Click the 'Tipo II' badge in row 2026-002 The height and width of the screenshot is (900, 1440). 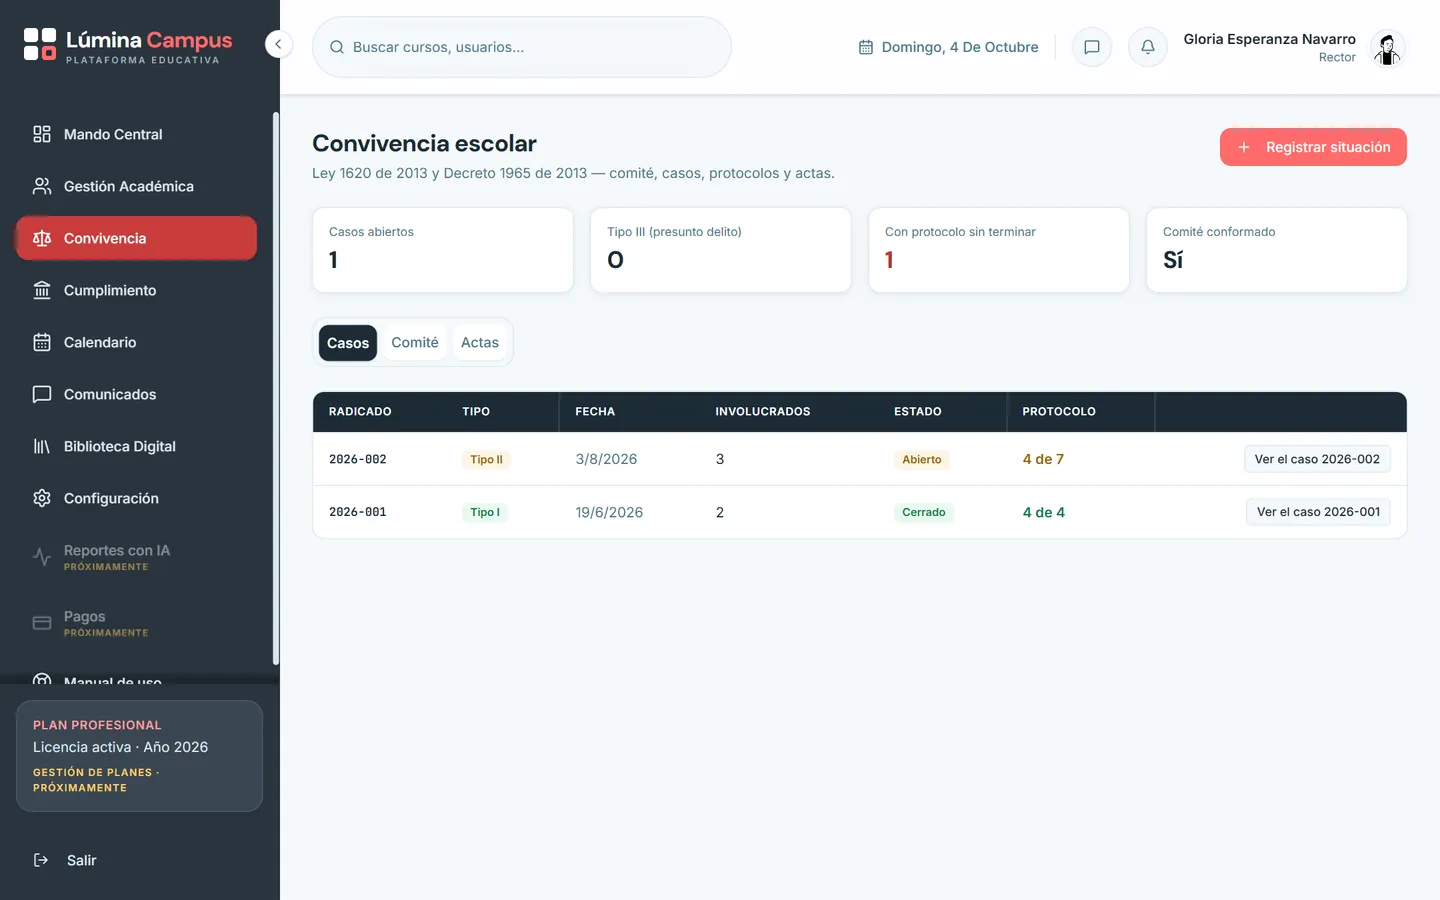[x=487, y=460]
